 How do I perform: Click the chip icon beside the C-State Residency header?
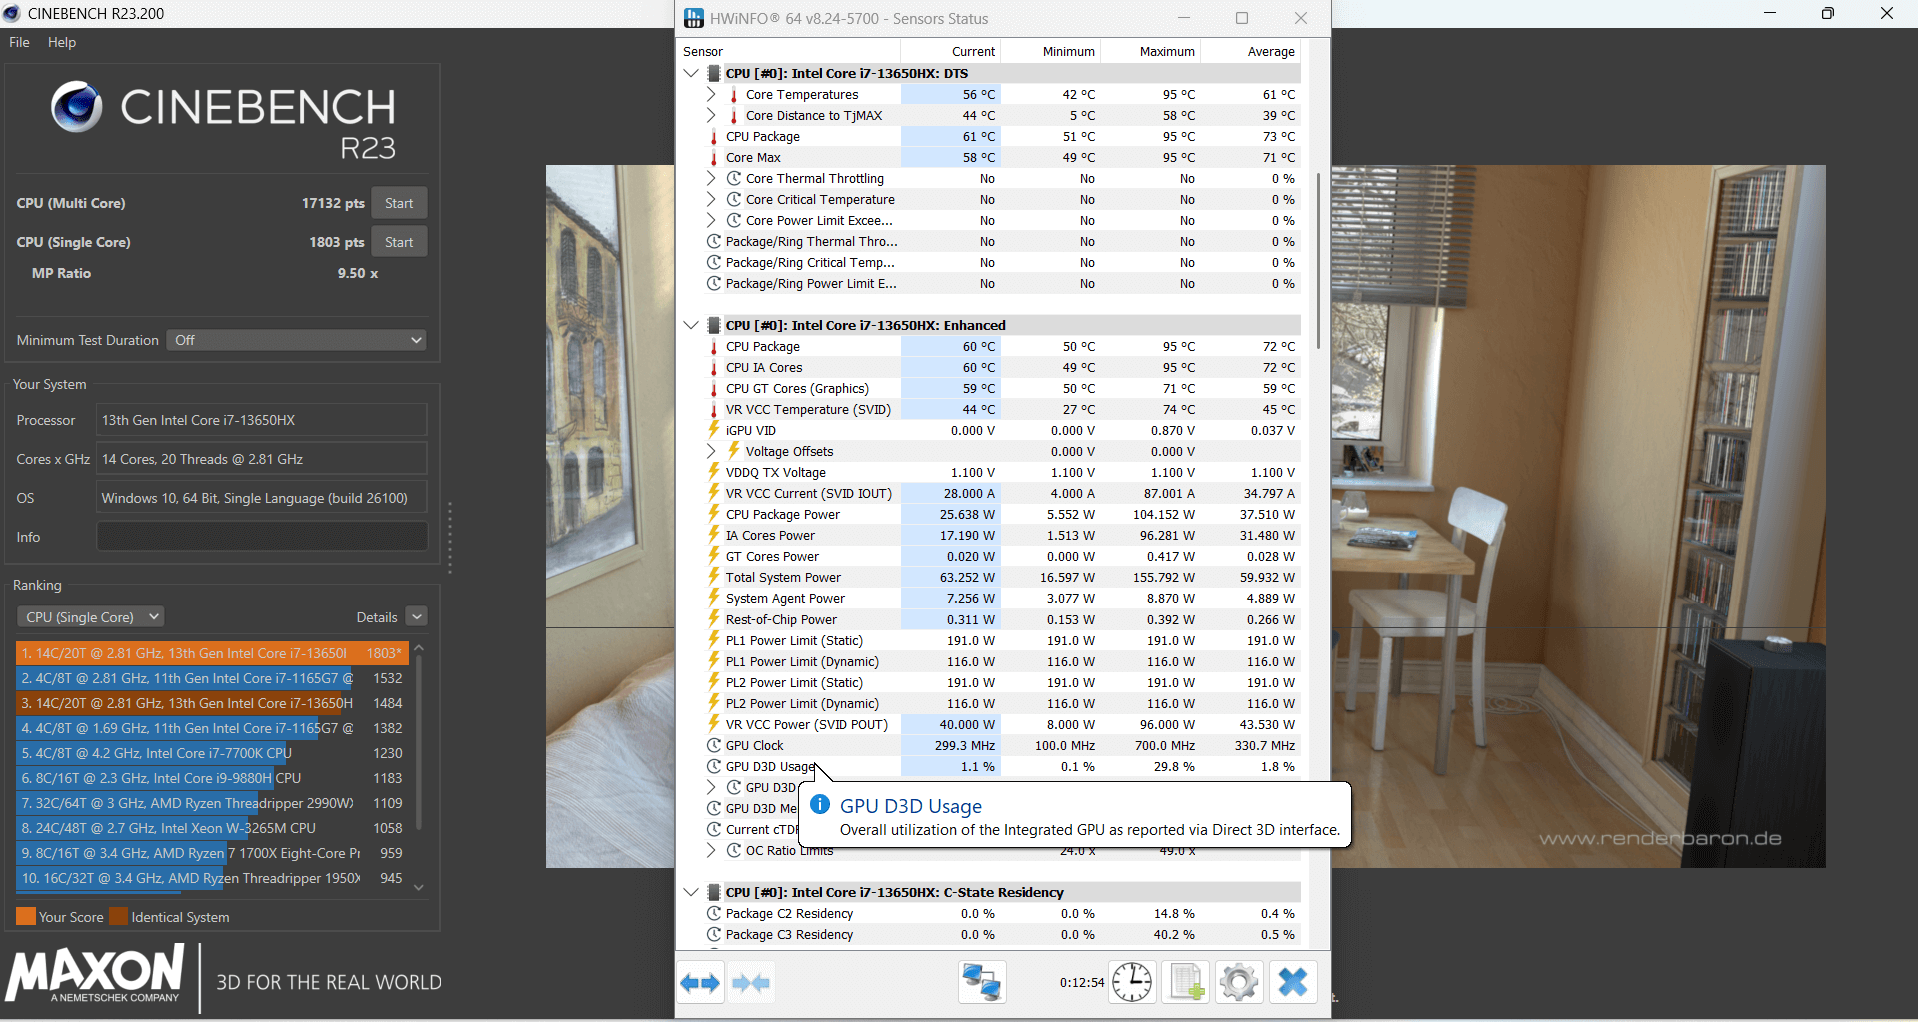point(714,892)
